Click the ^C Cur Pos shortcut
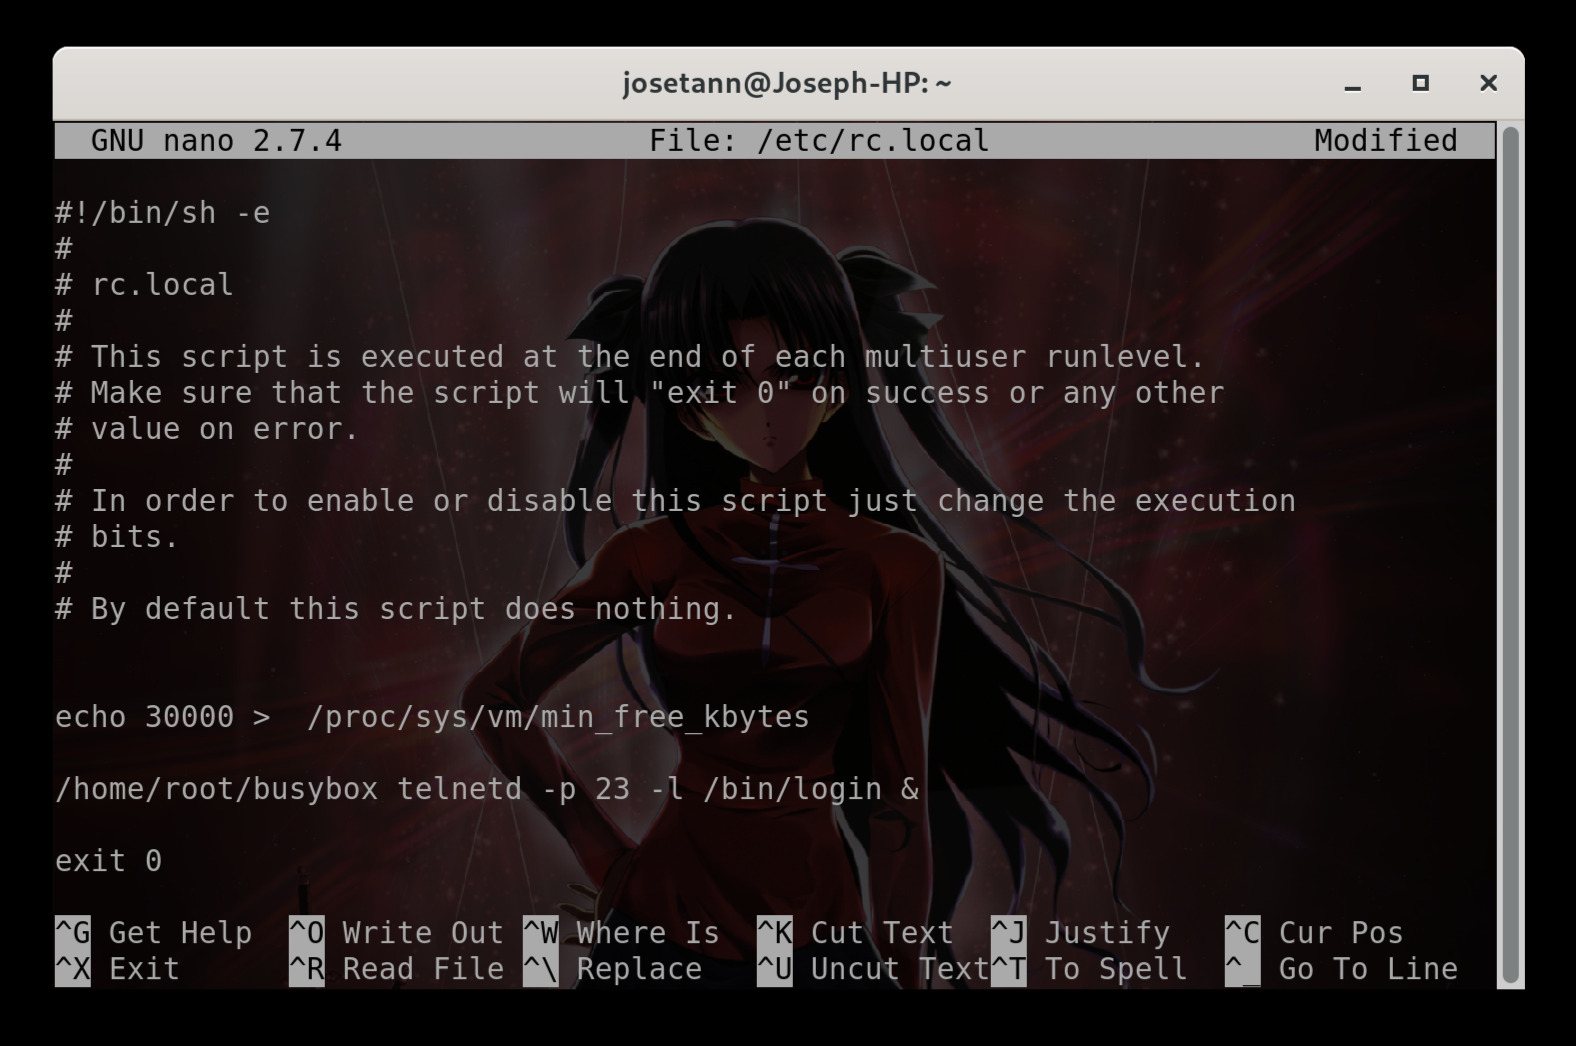1576x1046 pixels. tap(1314, 933)
